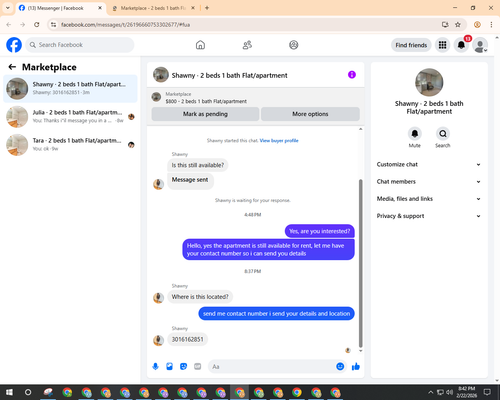Expand Privacy & support section
Screen dimensions: 500x400
click(429, 216)
